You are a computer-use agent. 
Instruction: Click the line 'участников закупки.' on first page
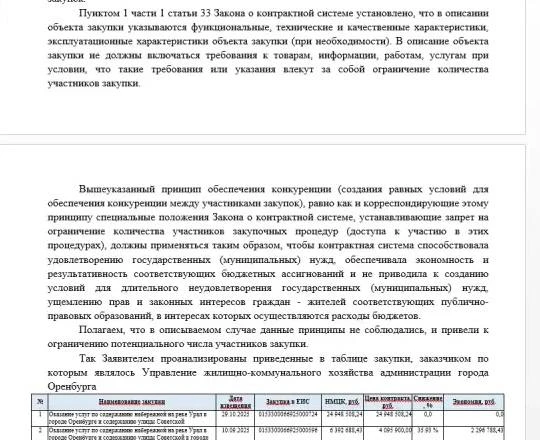94,83
